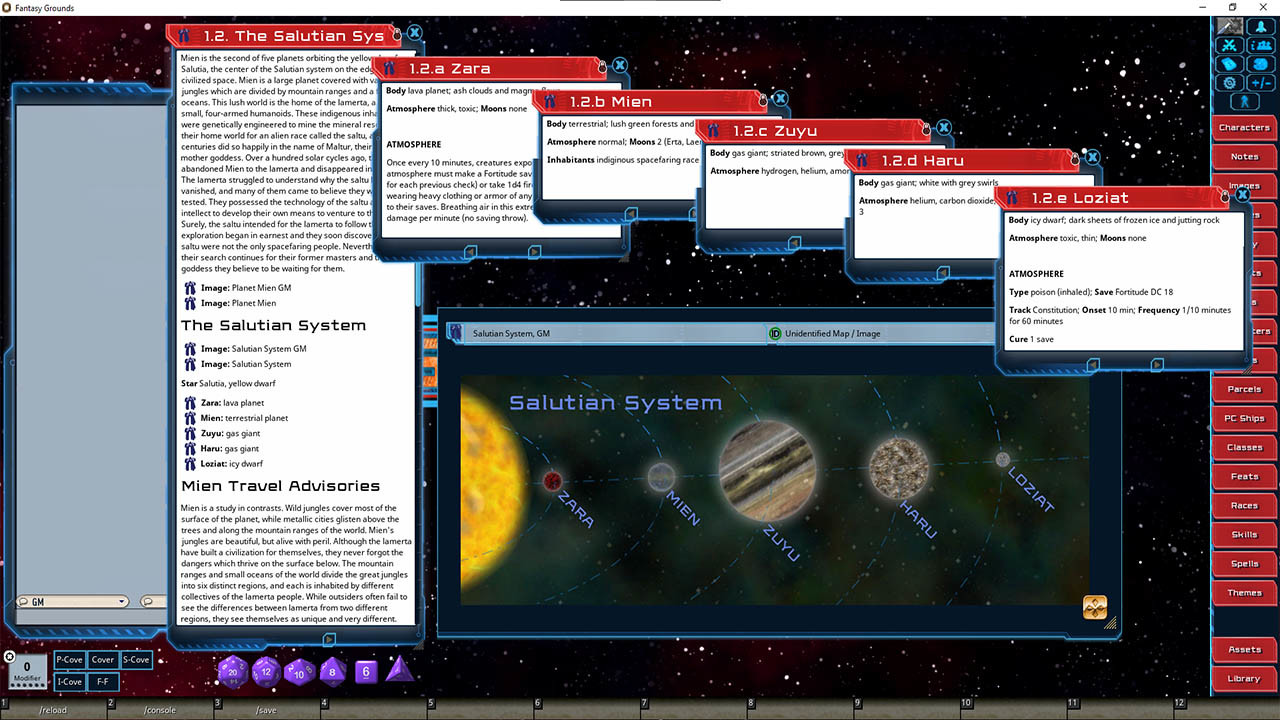Switch to the Library sidebar tab

pos(1242,678)
